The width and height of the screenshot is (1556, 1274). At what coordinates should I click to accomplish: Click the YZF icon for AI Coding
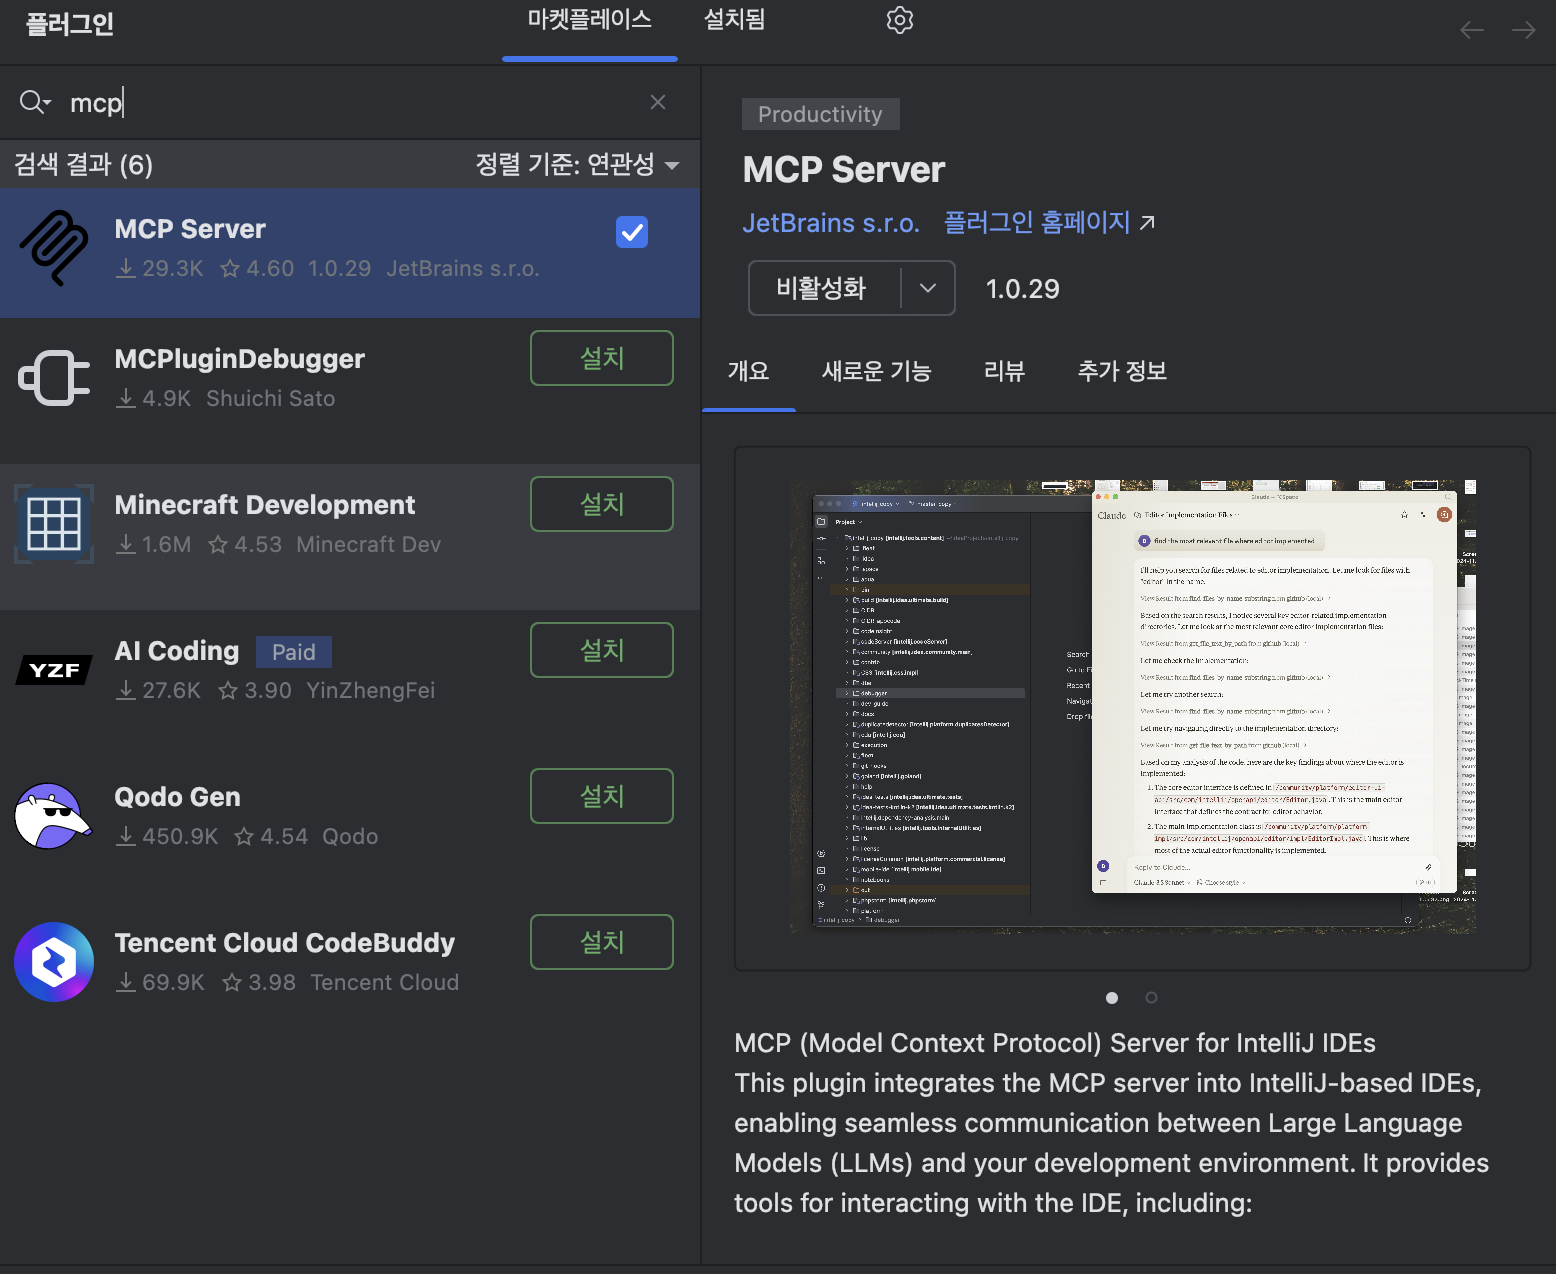pos(54,669)
